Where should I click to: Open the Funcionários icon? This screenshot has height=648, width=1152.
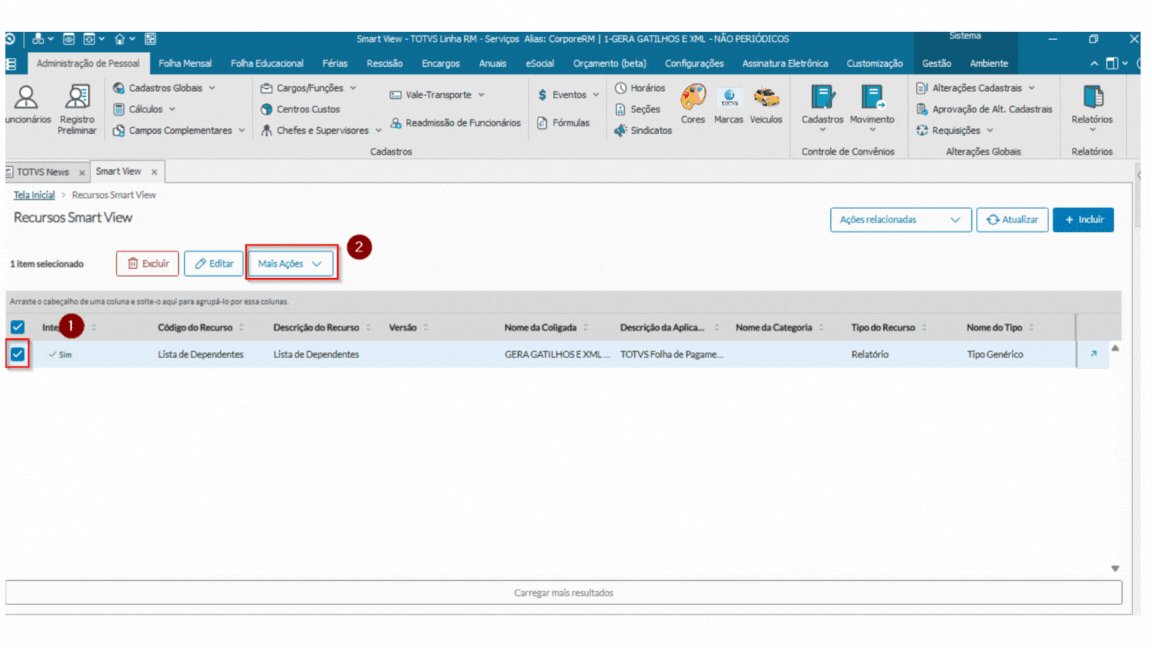[26, 104]
